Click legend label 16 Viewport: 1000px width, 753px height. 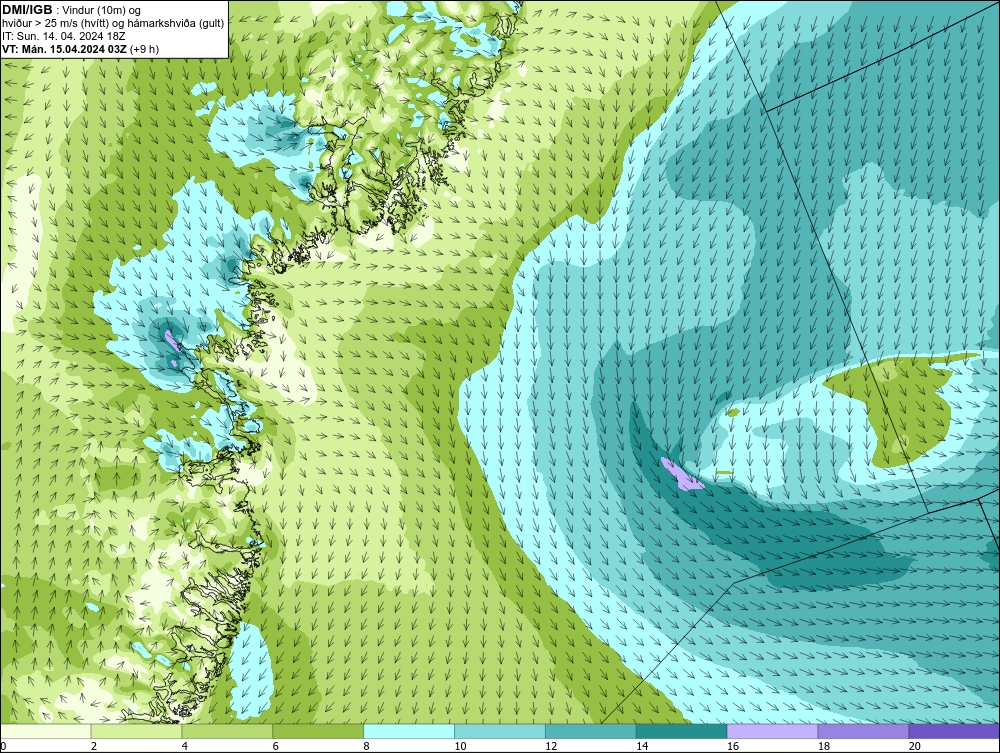point(733,746)
